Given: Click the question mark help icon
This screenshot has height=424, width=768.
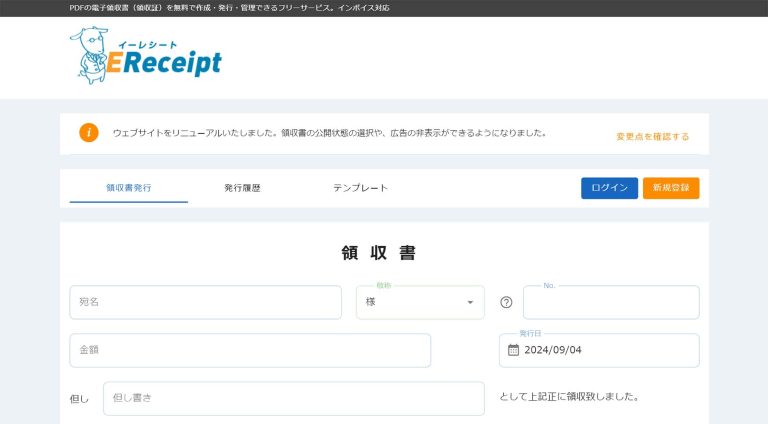Looking at the screenshot, I should coord(506,303).
